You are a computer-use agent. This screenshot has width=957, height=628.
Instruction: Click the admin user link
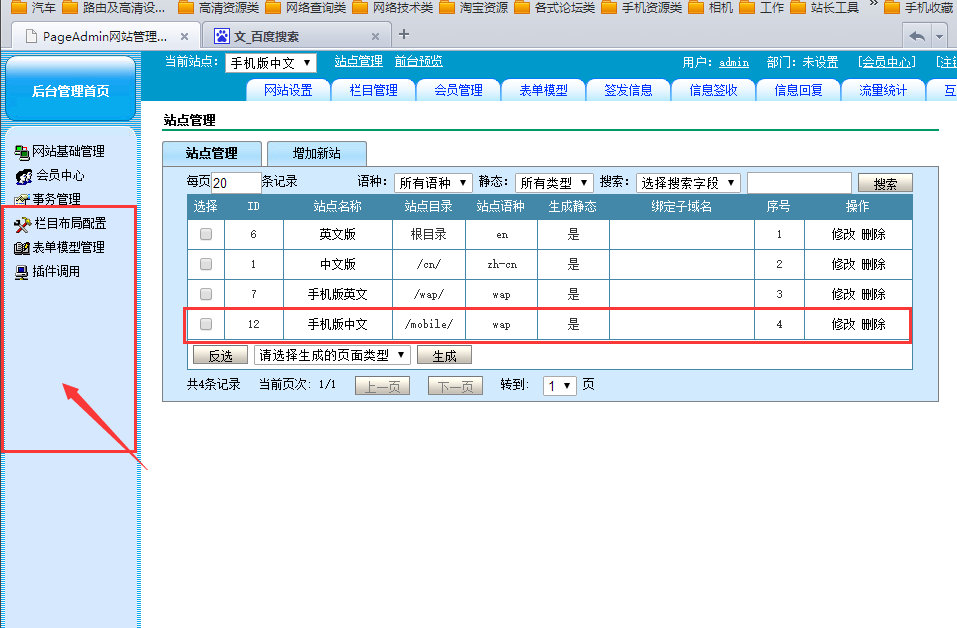click(733, 62)
